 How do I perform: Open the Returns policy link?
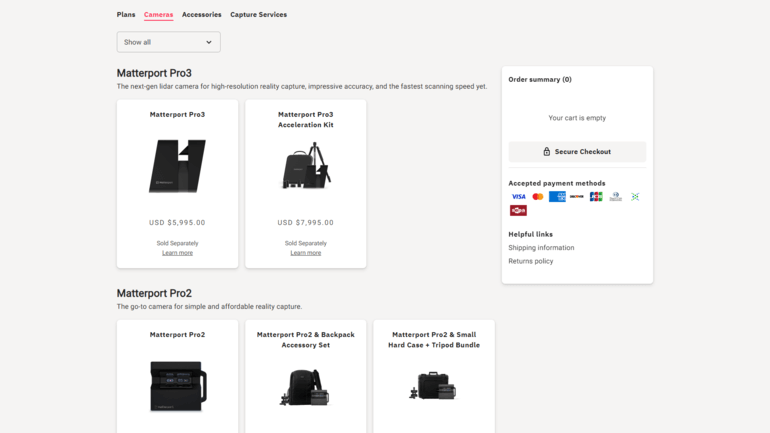pos(530,261)
